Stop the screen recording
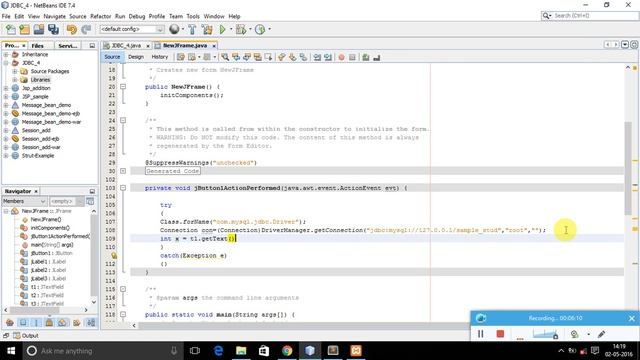The width and height of the screenshot is (640, 360). (500, 334)
